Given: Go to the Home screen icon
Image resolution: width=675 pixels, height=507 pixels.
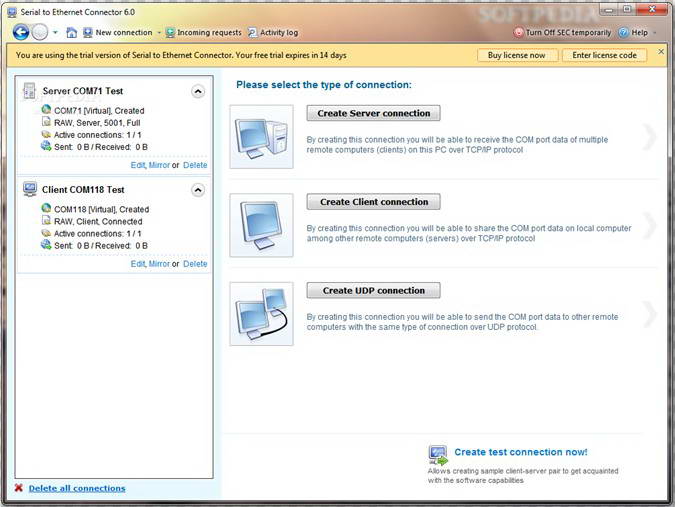Looking at the screenshot, I should click(71, 32).
